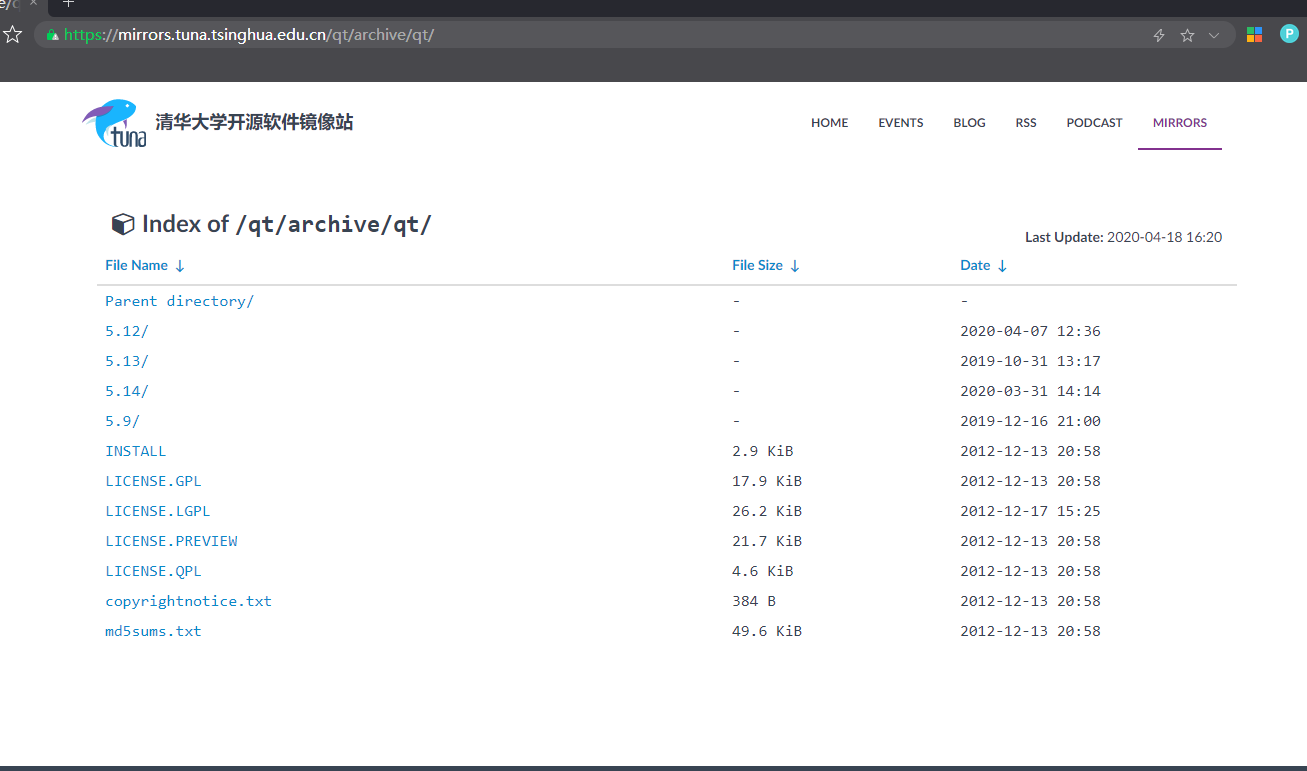1307x771 pixels.
Task: Open the LICENSE.PREVIEW file link
Action: [171, 541]
